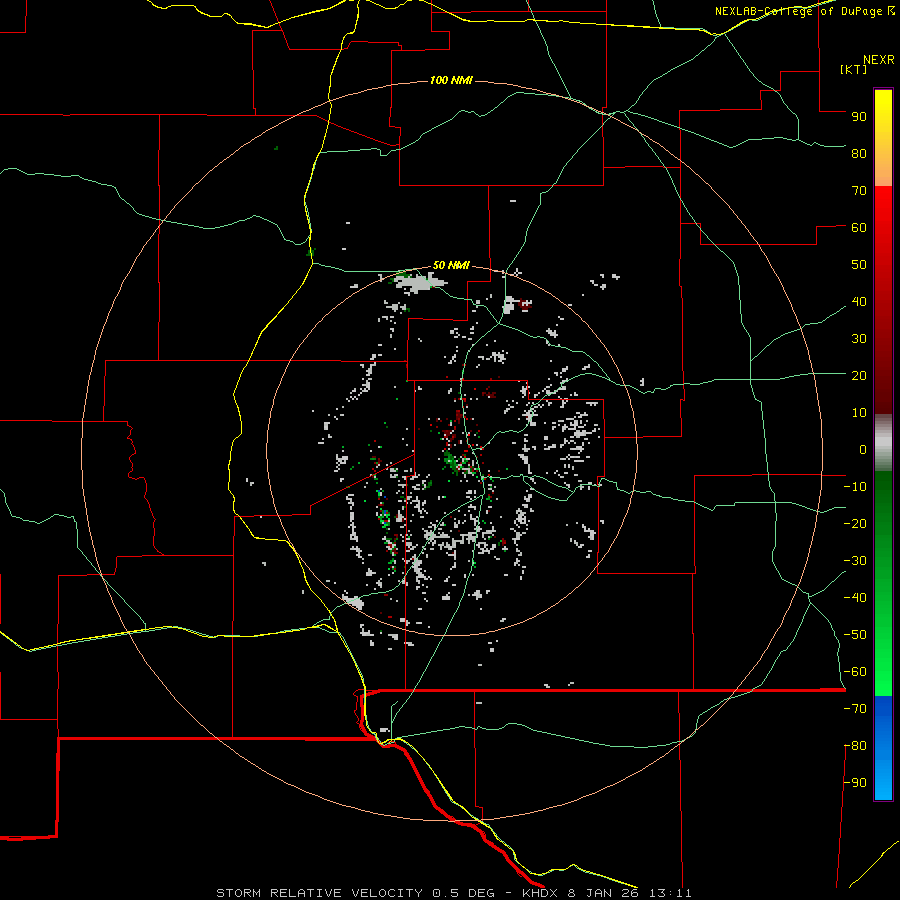Screen dimensions: 900x900
Task: Click the gray zero-velocity segment of color bar
Action: 883,443
